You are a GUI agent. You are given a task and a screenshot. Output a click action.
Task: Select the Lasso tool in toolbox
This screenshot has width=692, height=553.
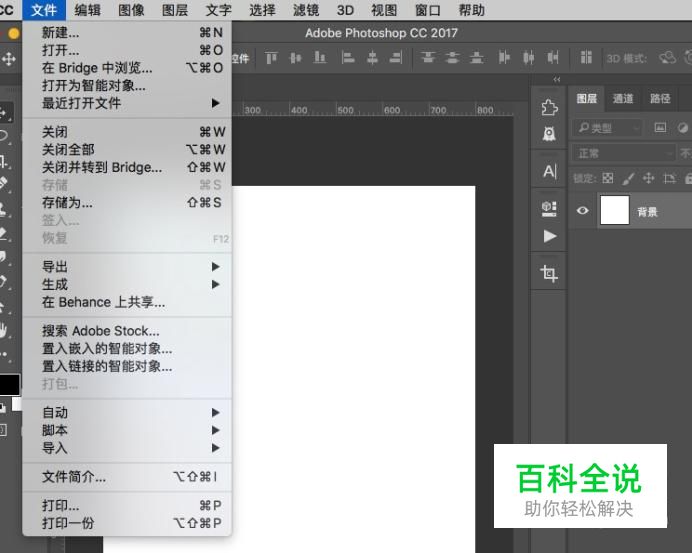point(4,135)
